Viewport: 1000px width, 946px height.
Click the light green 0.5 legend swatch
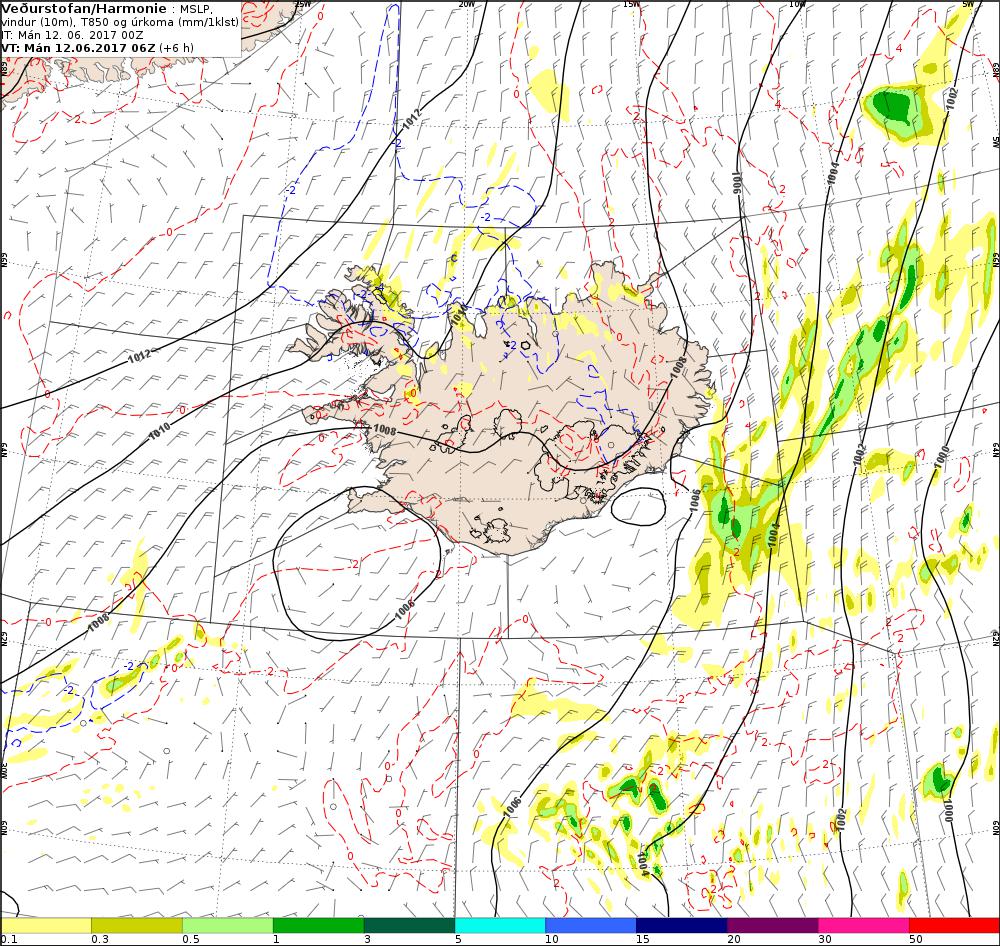[228, 925]
